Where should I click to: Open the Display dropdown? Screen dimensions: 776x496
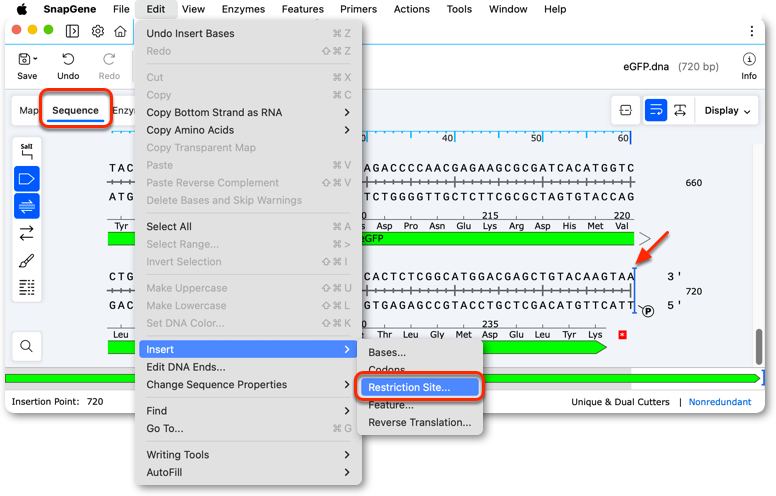click(728, 110)
